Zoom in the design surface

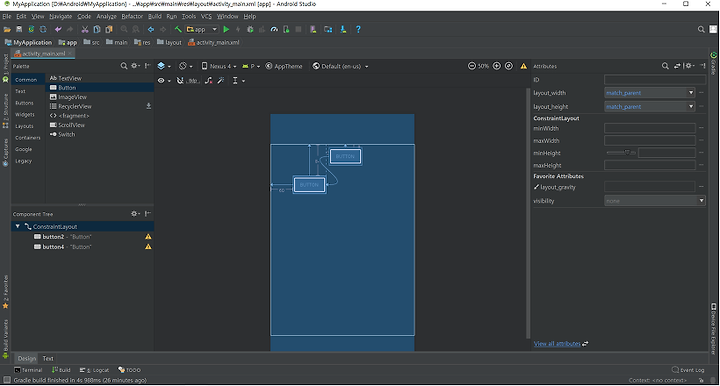(x=496, y=66)
